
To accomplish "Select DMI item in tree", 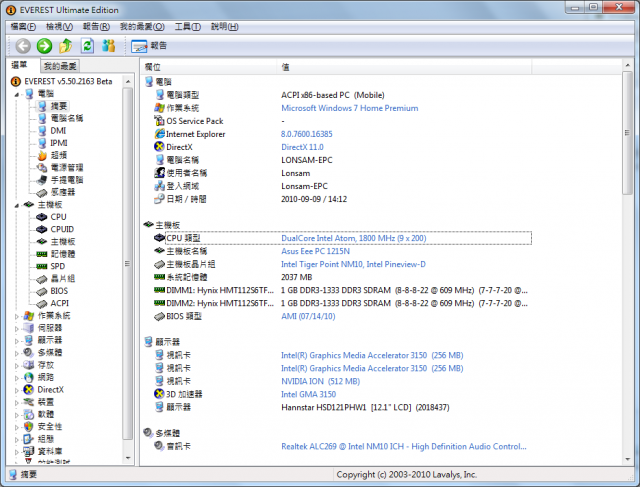I will point(58,131).
